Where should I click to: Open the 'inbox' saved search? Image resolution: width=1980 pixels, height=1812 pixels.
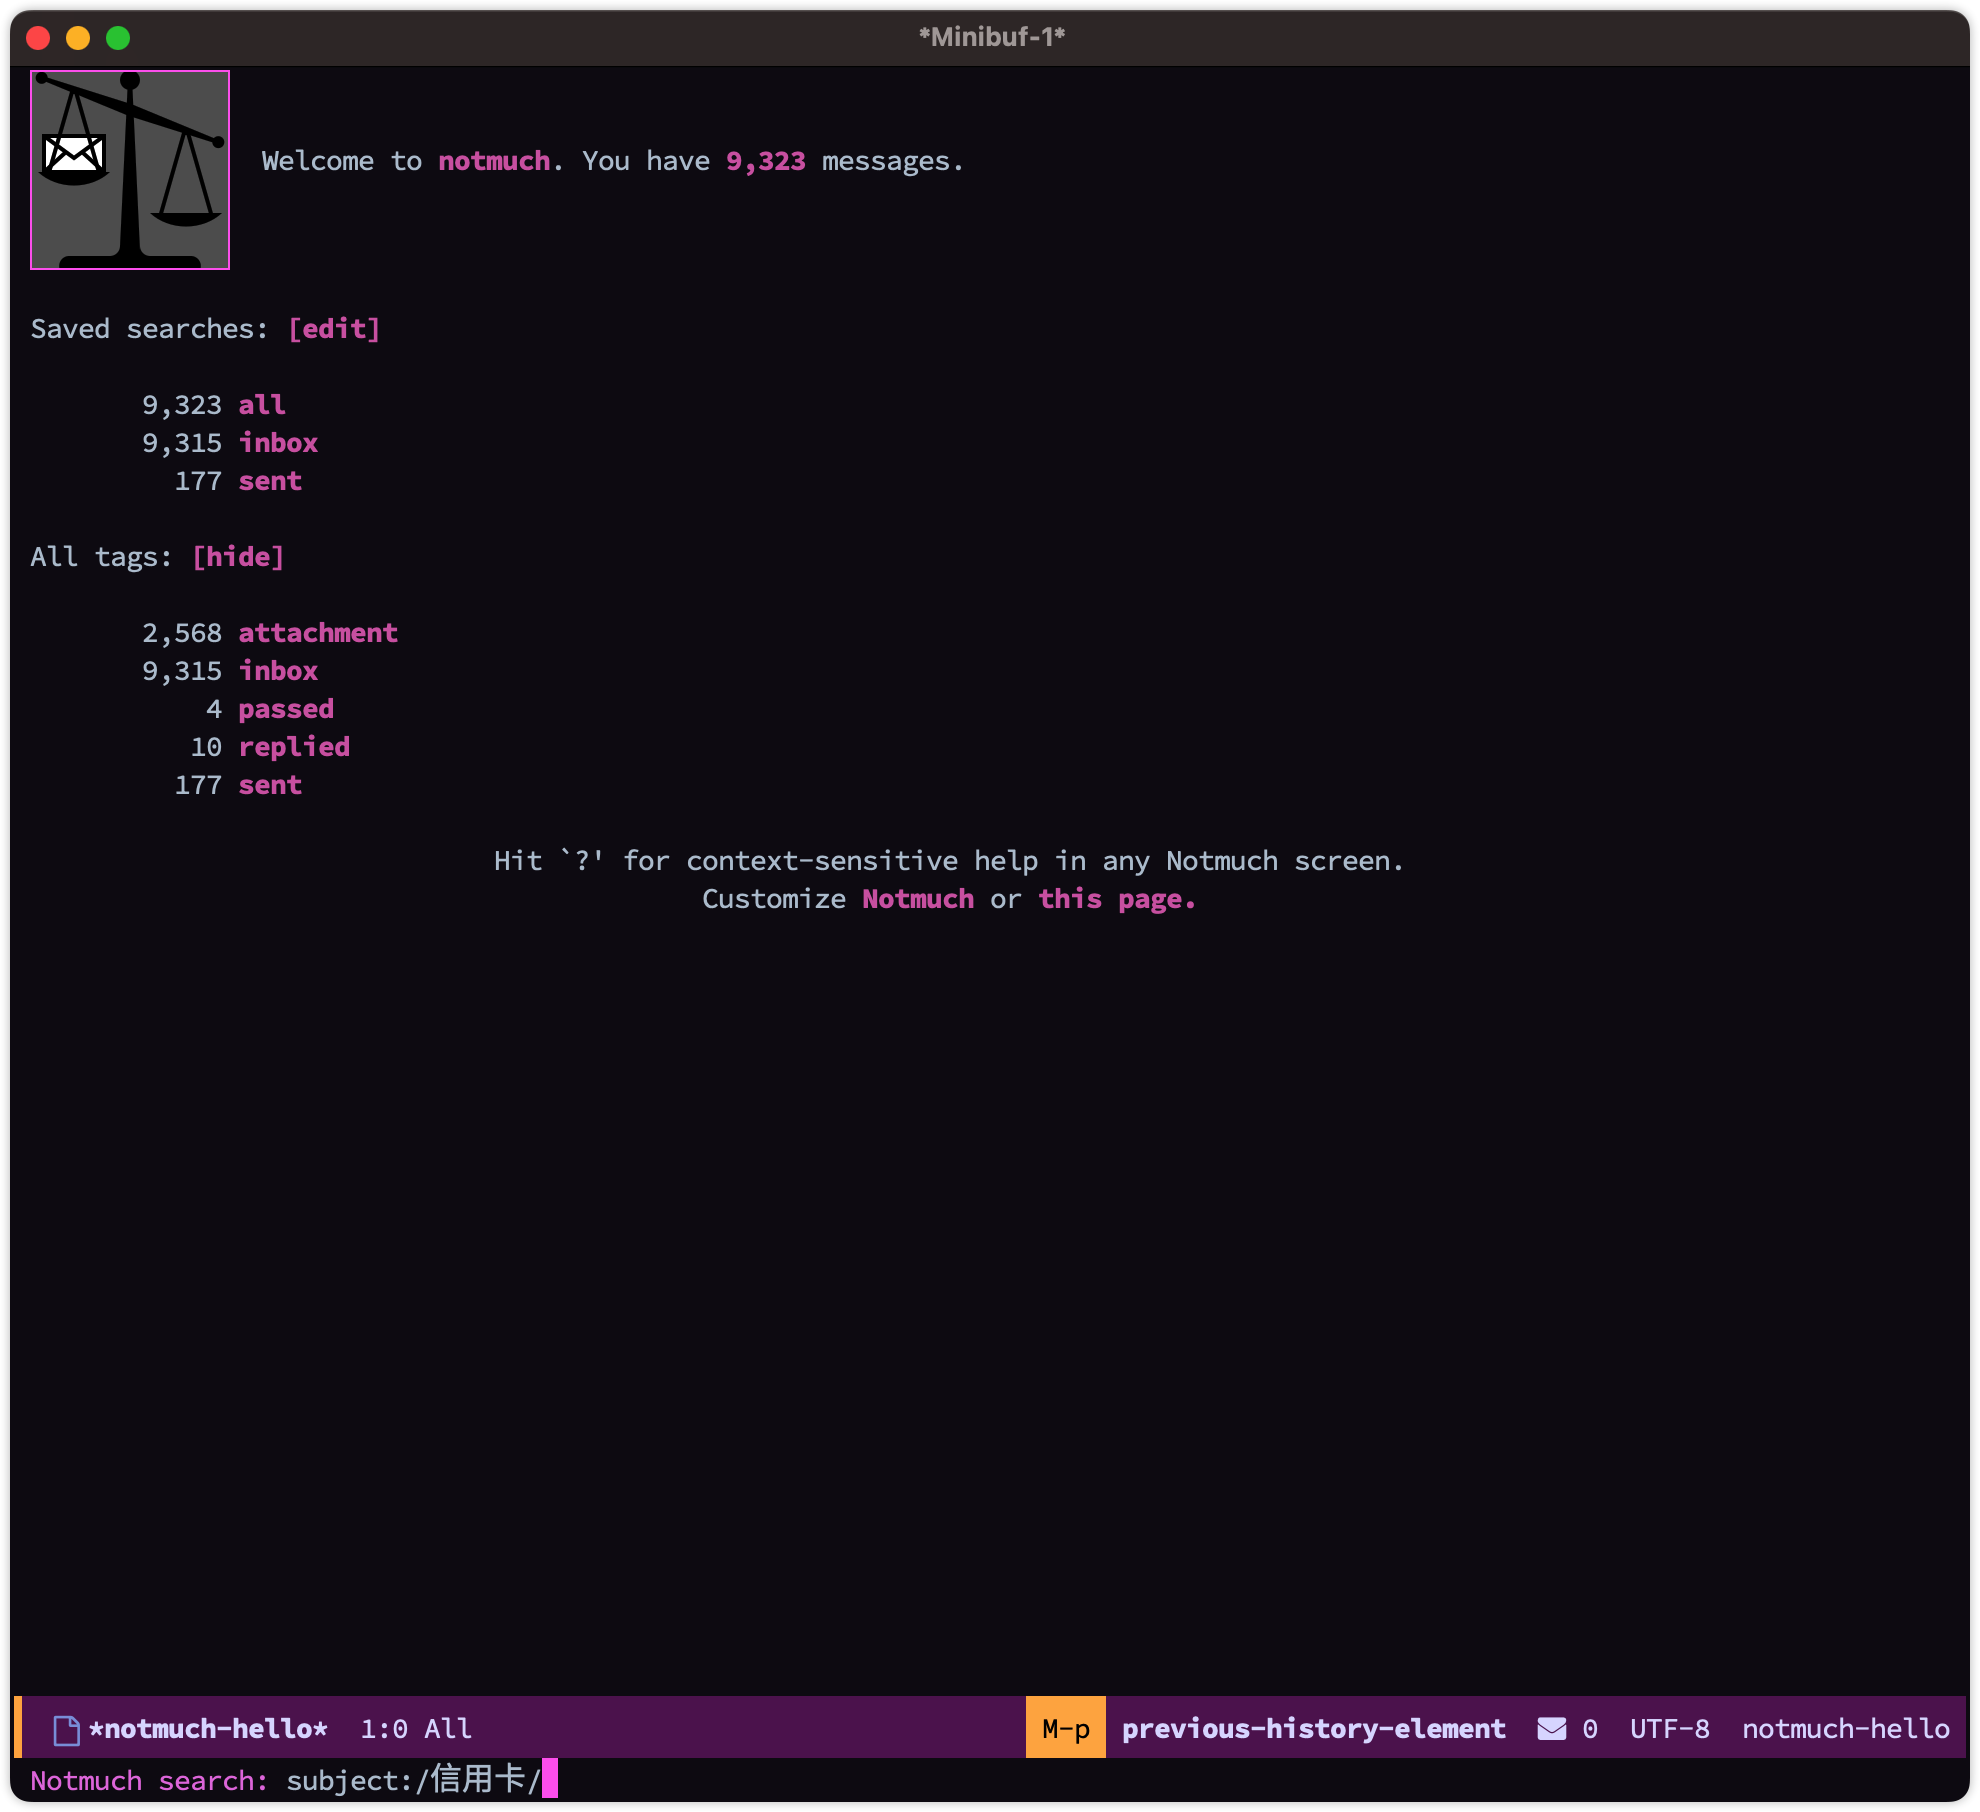(x=278, y=443)
